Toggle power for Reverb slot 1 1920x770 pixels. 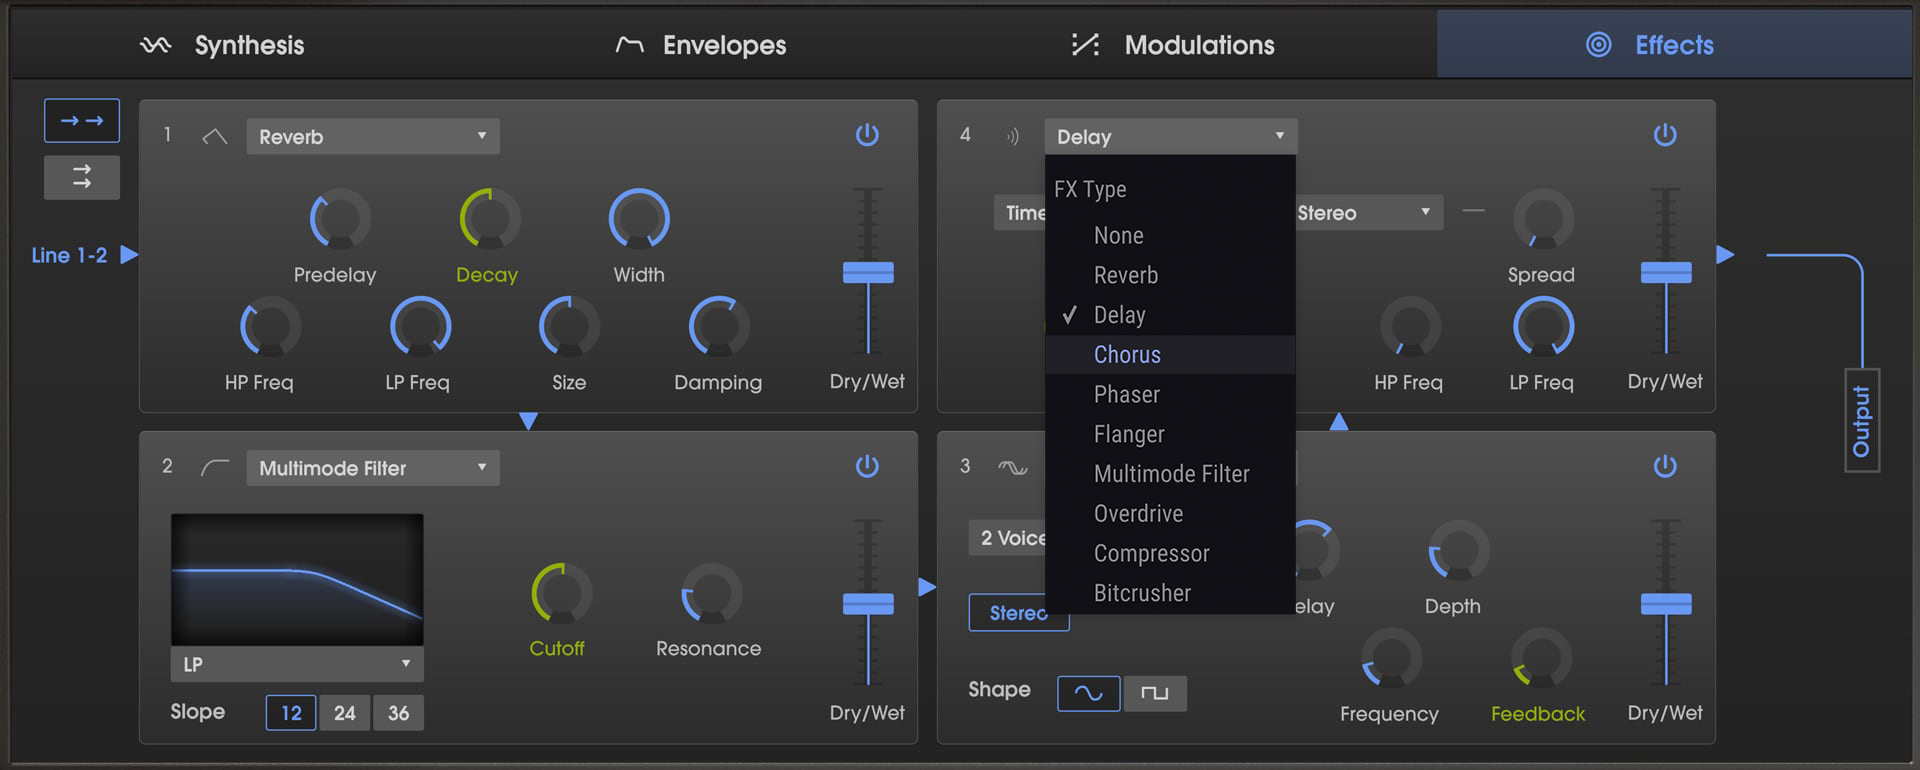867,135
